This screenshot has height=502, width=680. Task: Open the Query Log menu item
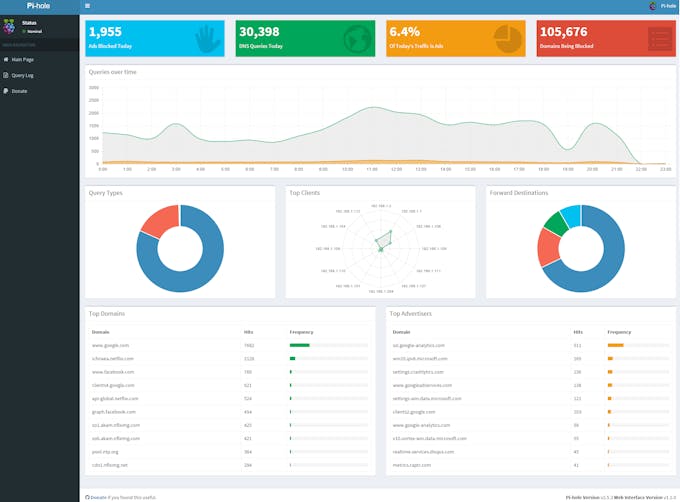[39, 75]
